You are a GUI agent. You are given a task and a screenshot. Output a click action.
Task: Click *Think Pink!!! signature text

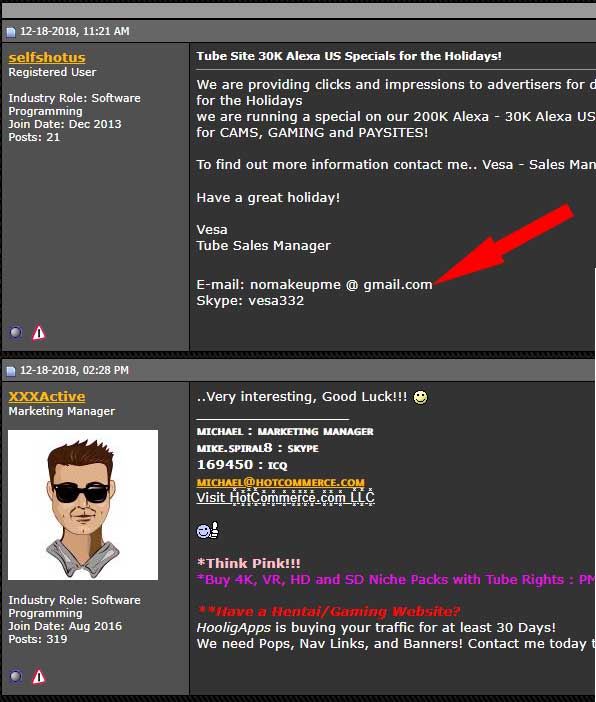click(249, 563)
